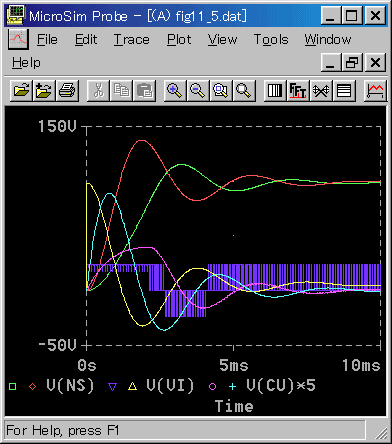Screen dimensions: 392x444
Task: Select the cyan plus legend marker
Action: [233, 386]
